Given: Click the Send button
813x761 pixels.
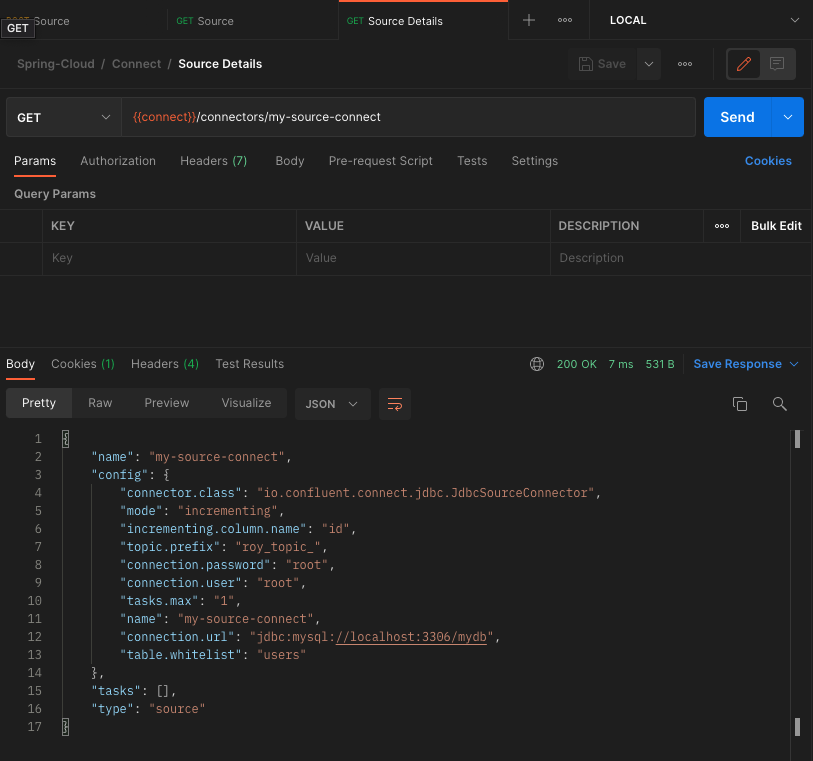Looking at the screenshot, I should (x=737, y=117).
